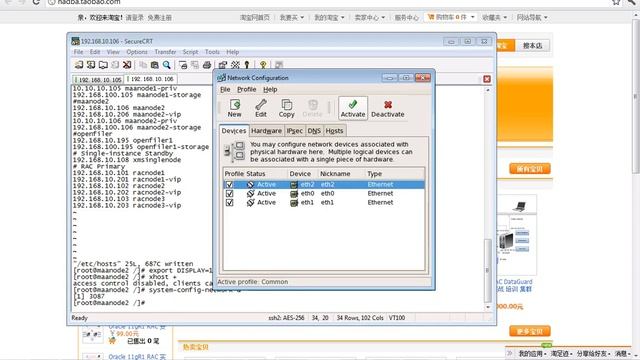Open the Profile menu in Network Configuration

point(247,89)
